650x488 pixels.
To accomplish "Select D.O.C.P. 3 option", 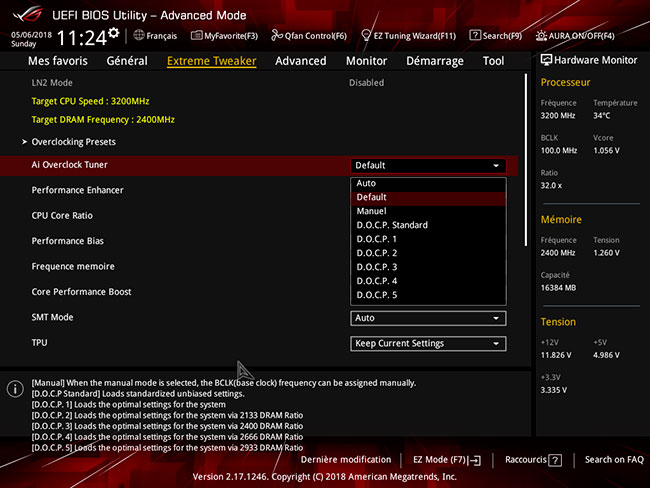I will coord(428,267).
